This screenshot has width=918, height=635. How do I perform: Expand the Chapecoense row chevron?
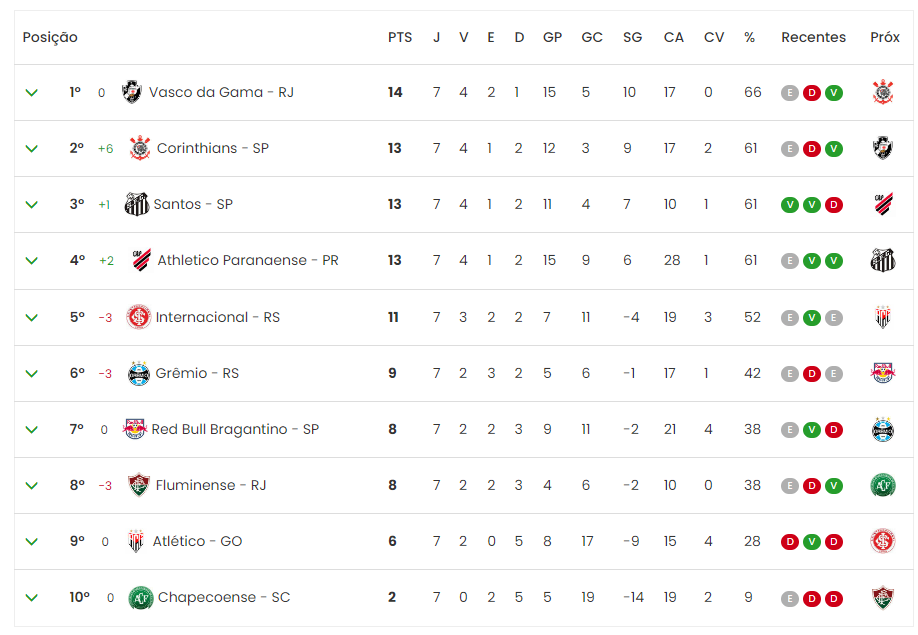coord(32,598)
